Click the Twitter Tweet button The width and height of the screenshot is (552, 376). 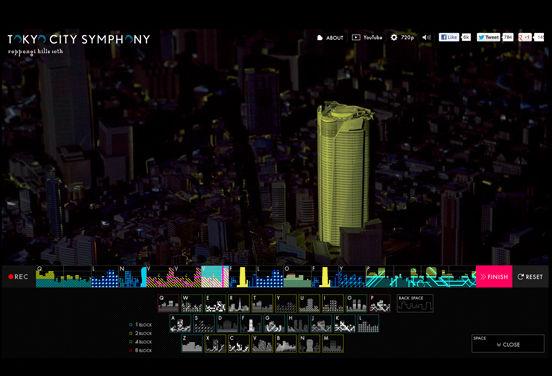(488, 37)
